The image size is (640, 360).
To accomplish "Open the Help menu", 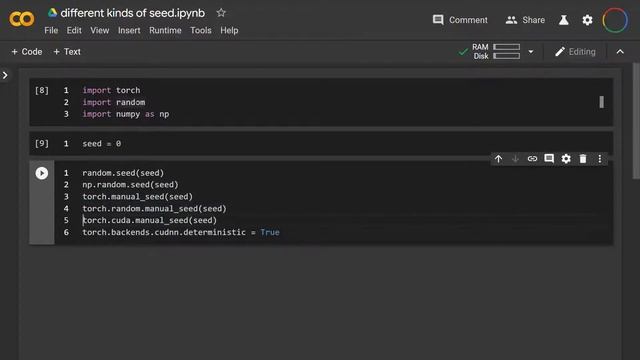I will click(x=229, y=30).
